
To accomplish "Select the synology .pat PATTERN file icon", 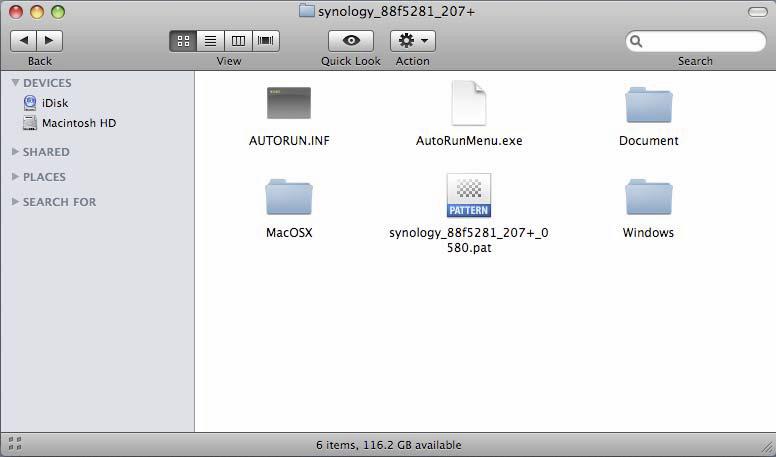I will 469,195.
